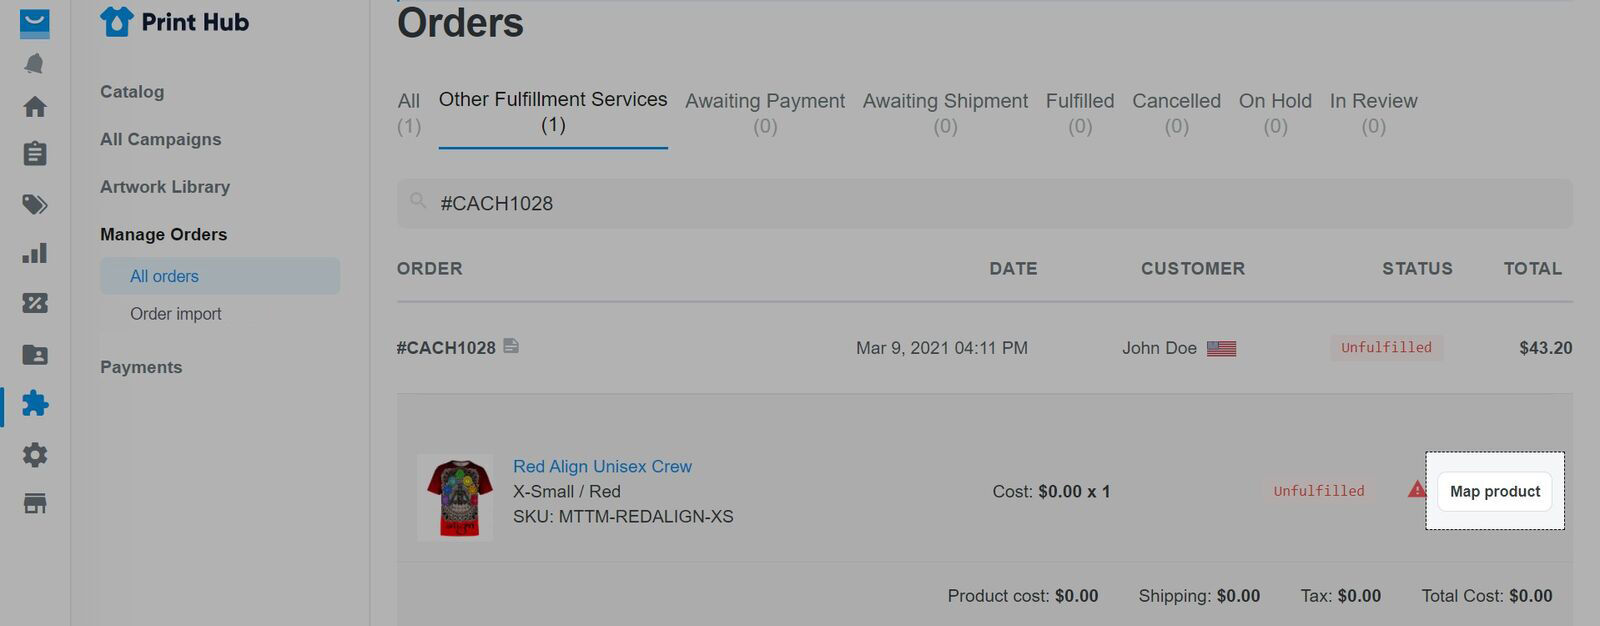Open the orders clipboard icon
The width and height of the screenshot is (1600, 626).
click(35, 153)
